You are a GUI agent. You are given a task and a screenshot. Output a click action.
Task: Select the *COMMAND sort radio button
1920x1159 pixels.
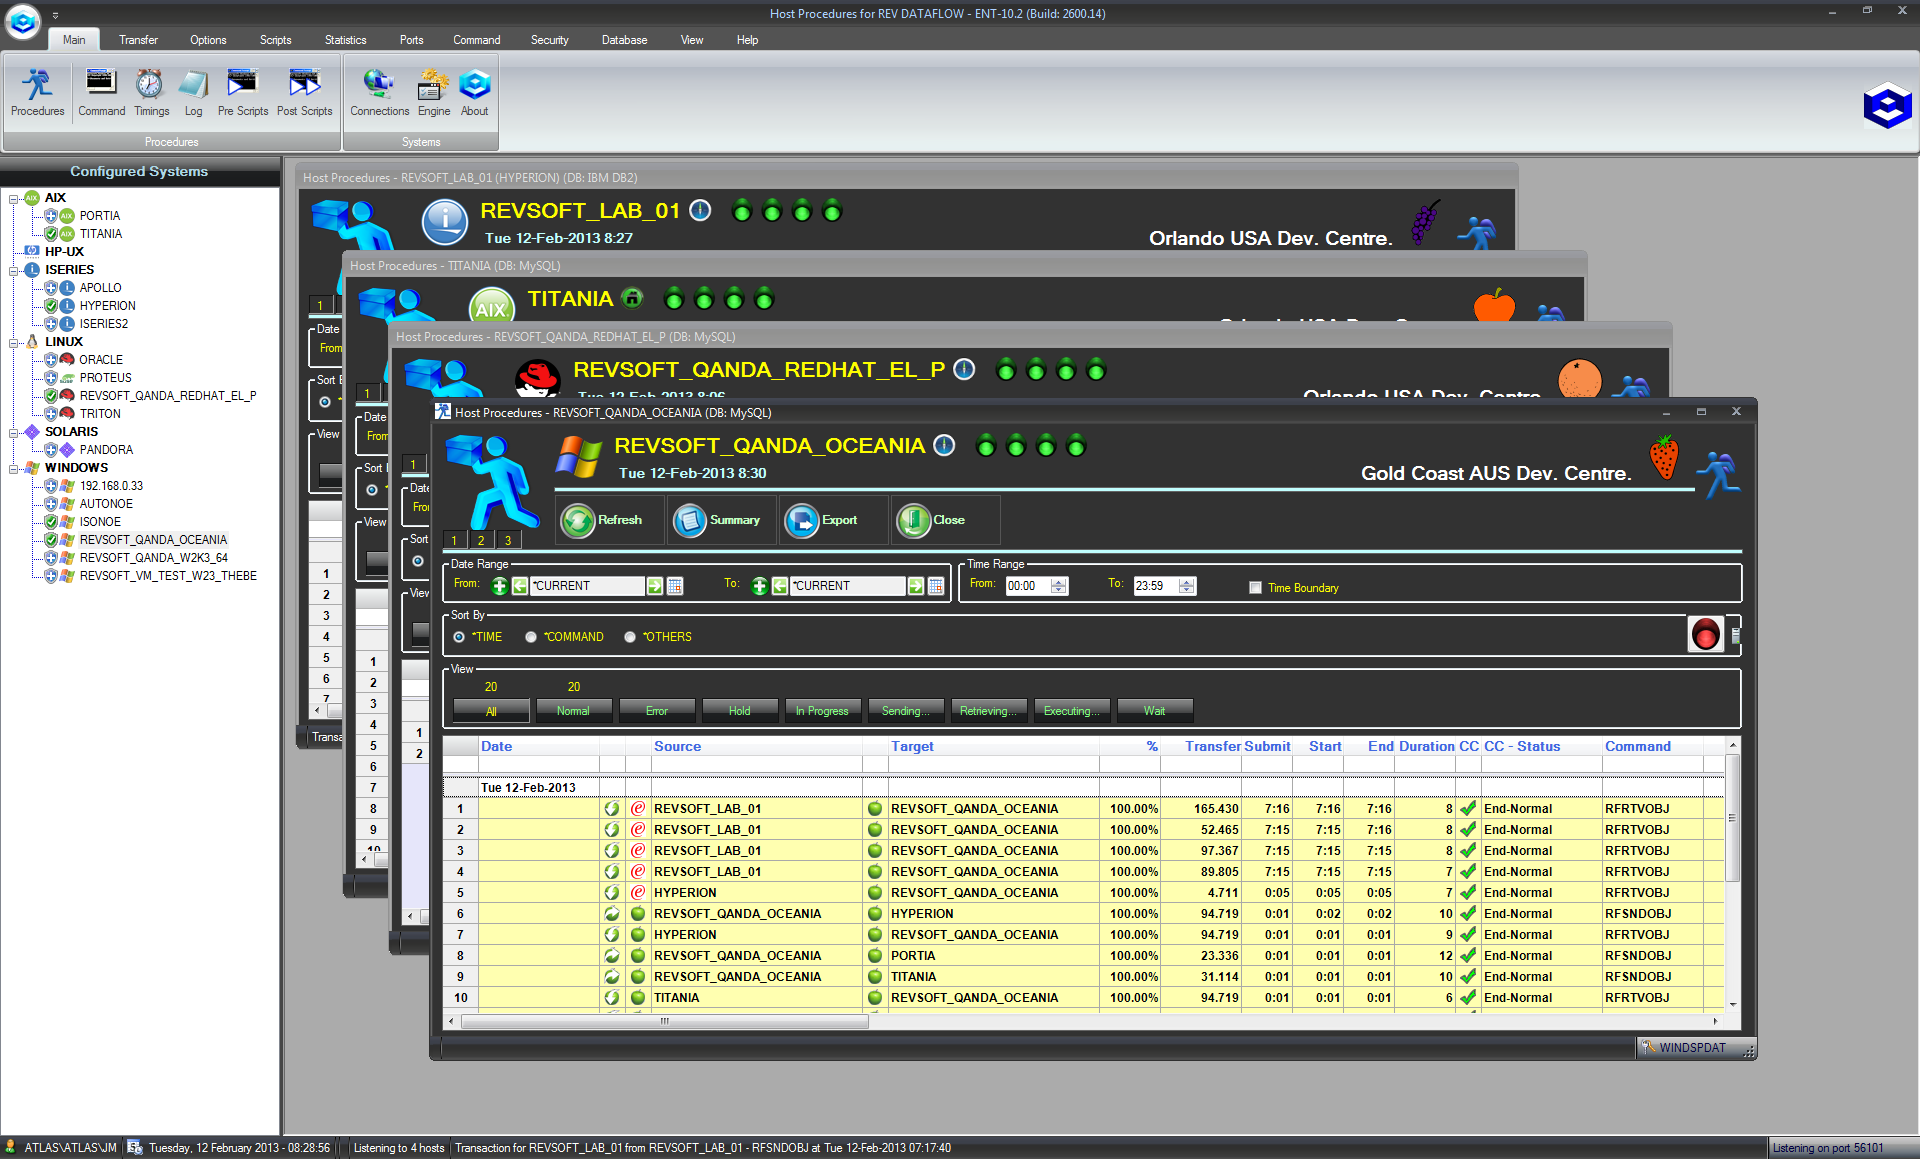pyautogui.click(x=531, y=637)
